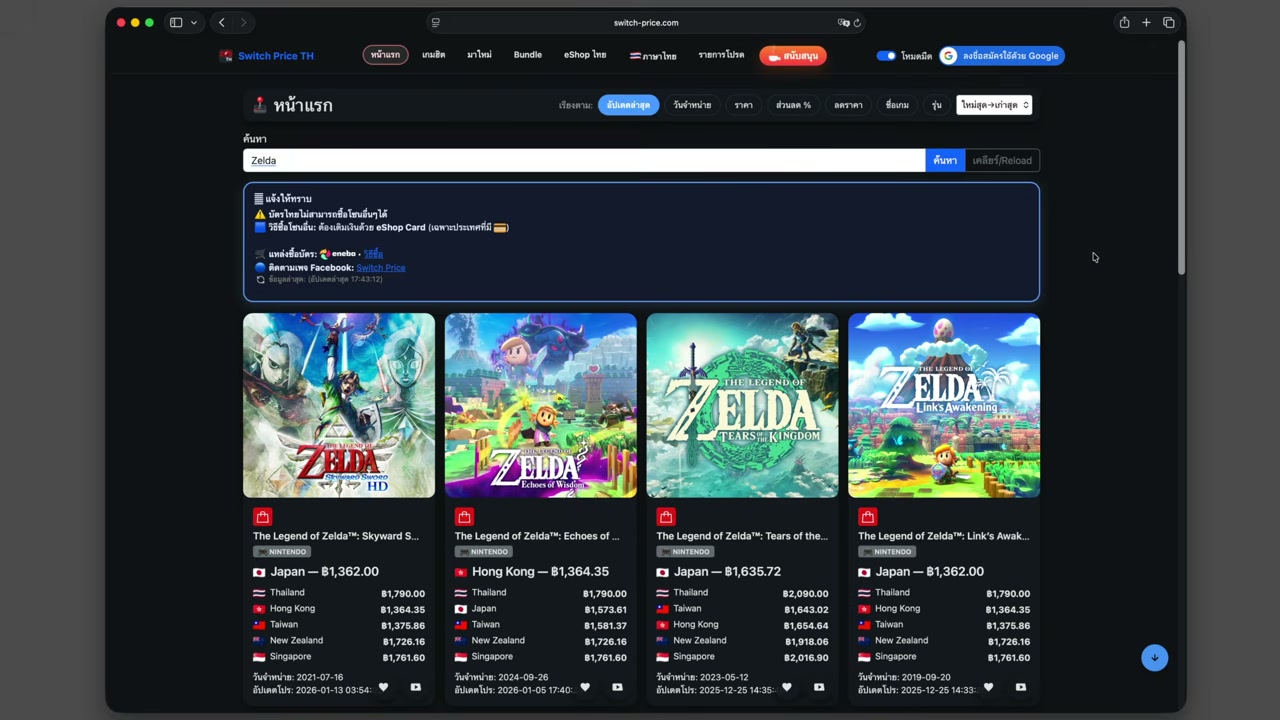The height and width of the screenshot is (720, 1280).
Task: Go back with Safari back arrow
Action: (x=222, y=22)
